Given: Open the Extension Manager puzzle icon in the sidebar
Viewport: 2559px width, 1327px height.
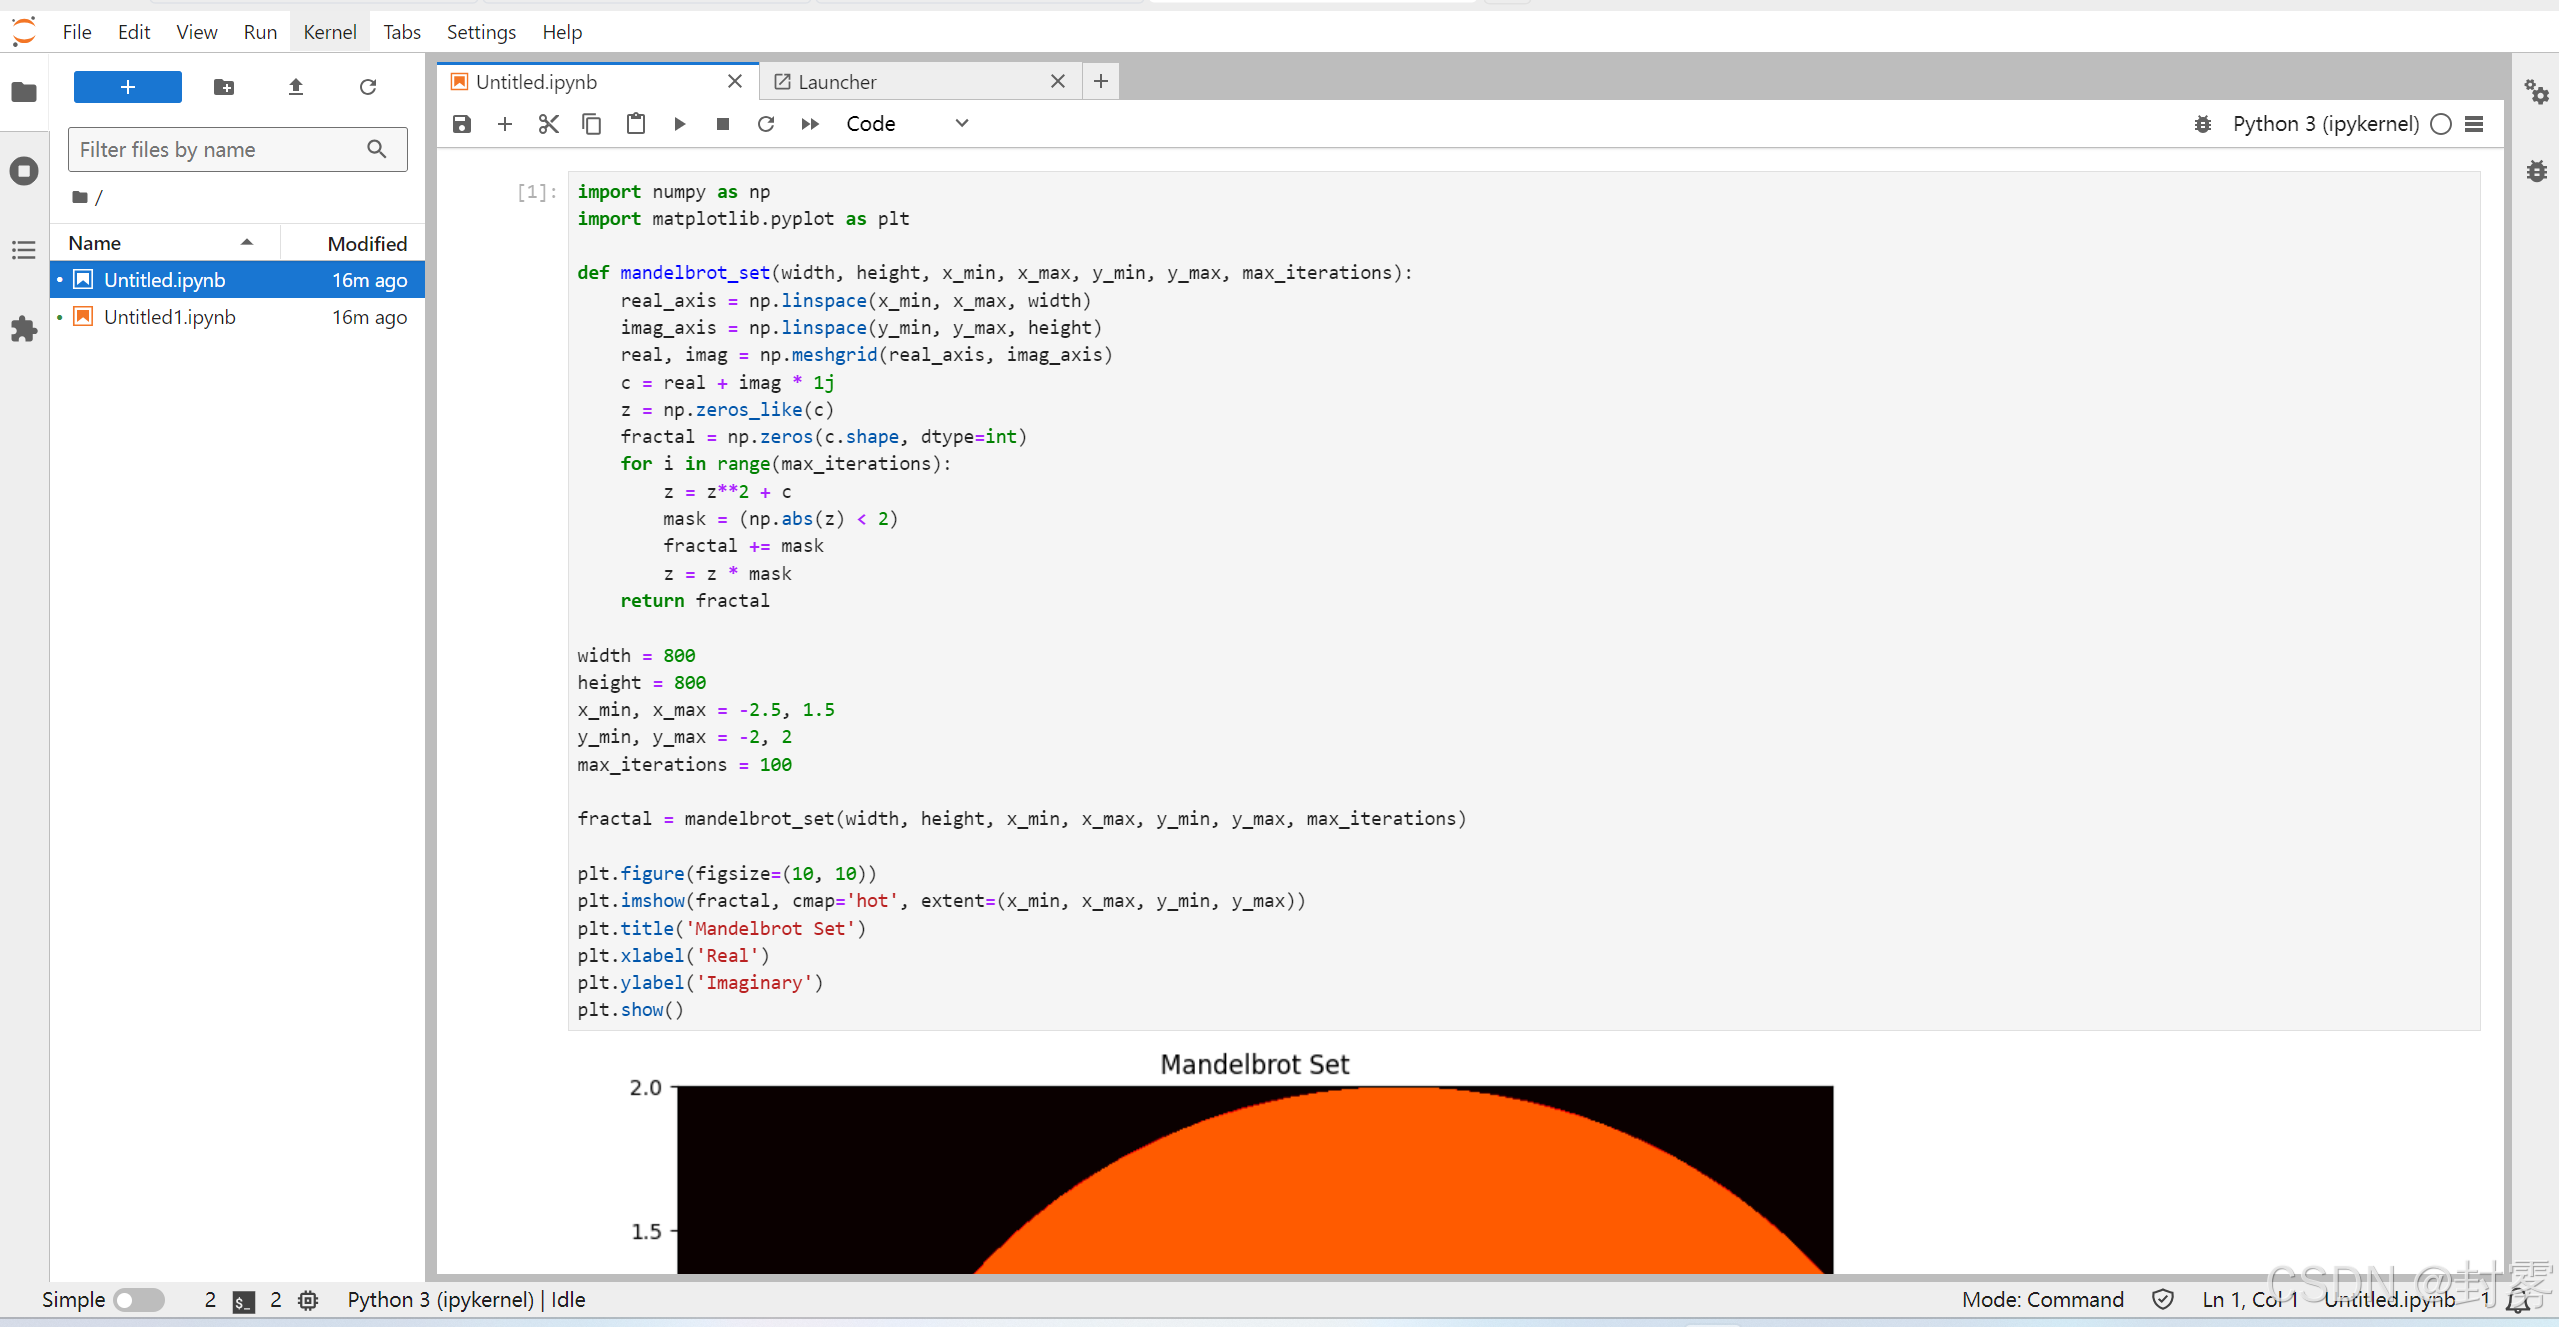Looking at the screenshot, I should 24,329.
